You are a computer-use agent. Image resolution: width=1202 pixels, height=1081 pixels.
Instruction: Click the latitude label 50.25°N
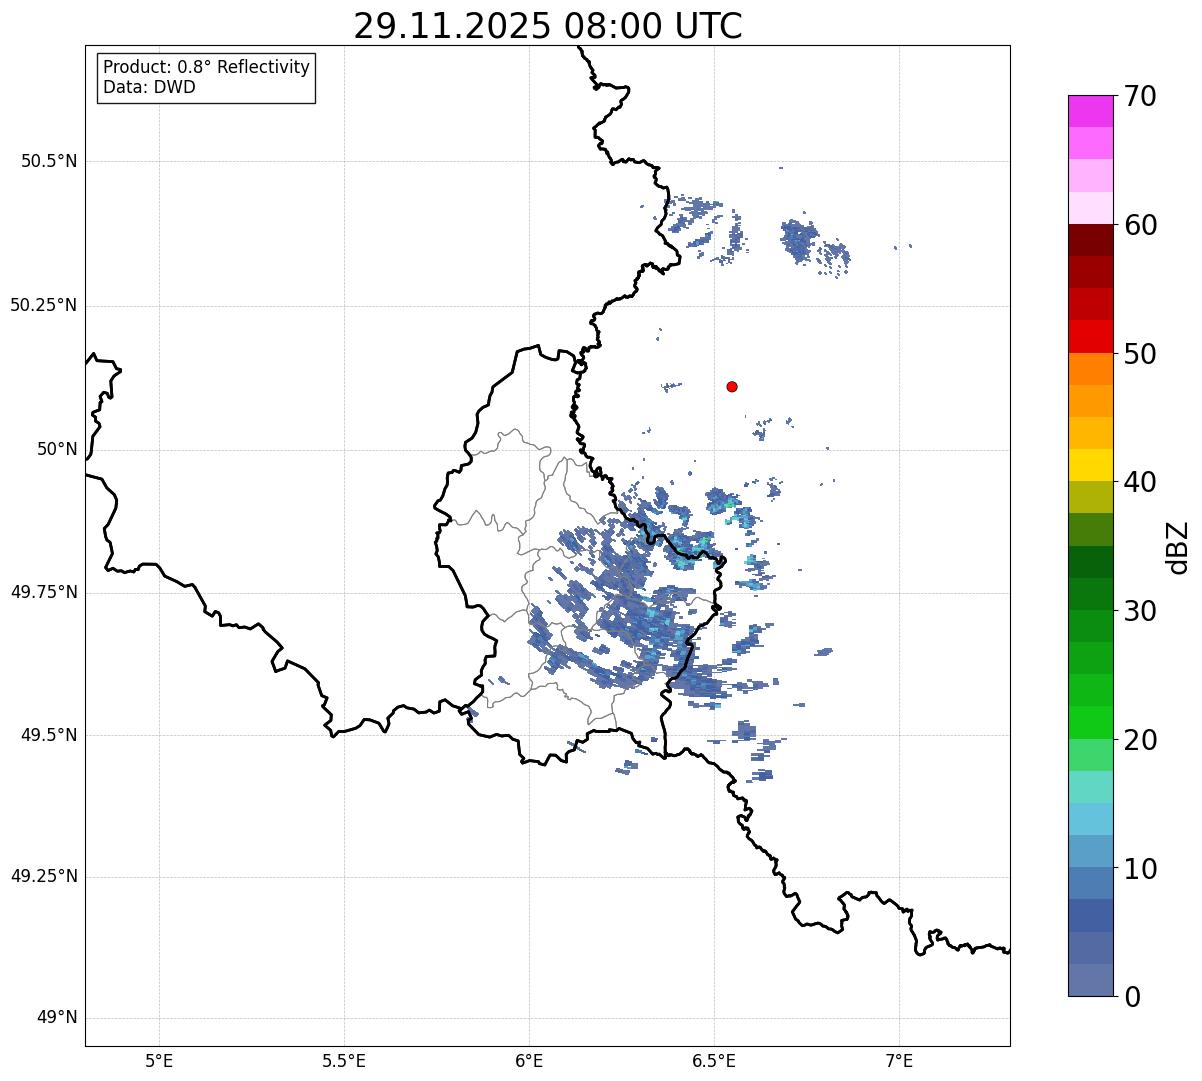click(44, 305)
